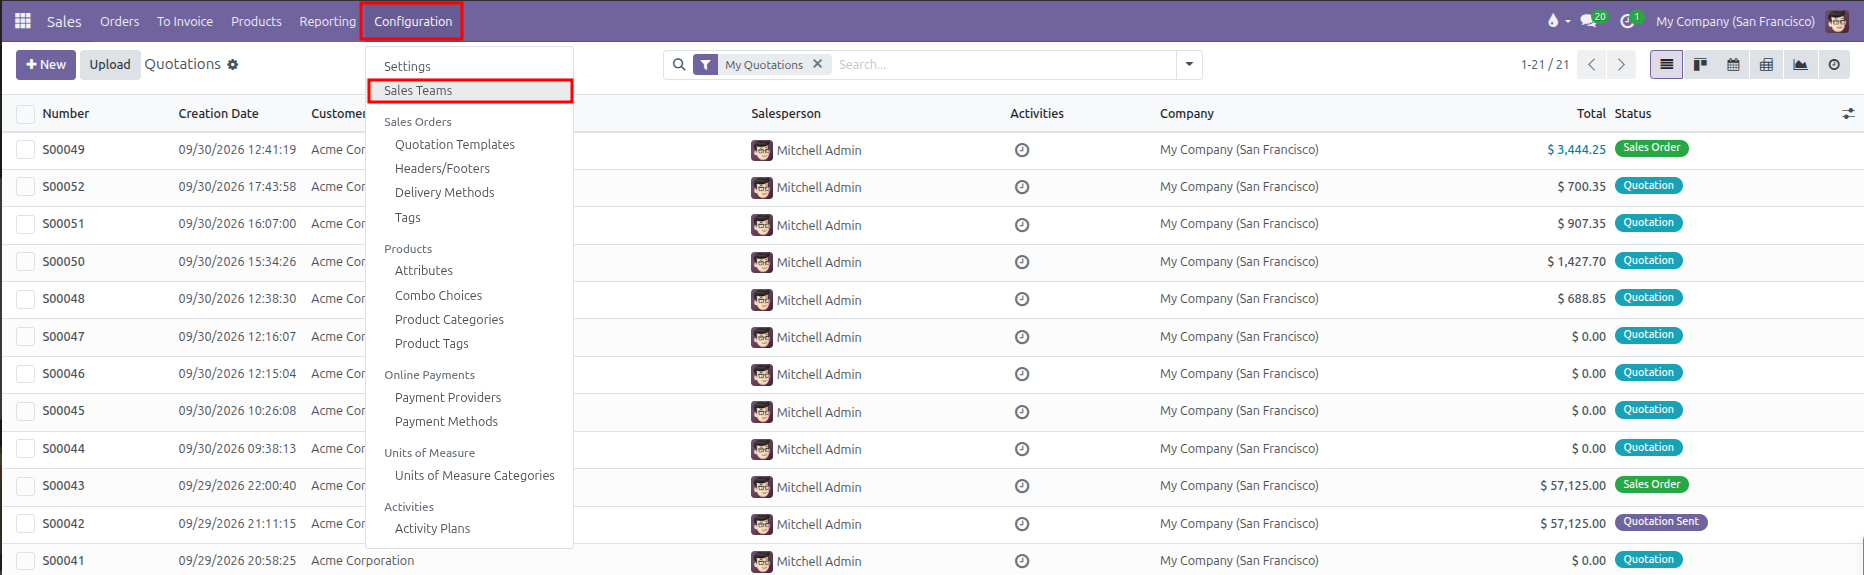The height and width of the screenshot is (575, 1864).
Task: Select checkbox for order S00044
Action: (x=25, y=449)
